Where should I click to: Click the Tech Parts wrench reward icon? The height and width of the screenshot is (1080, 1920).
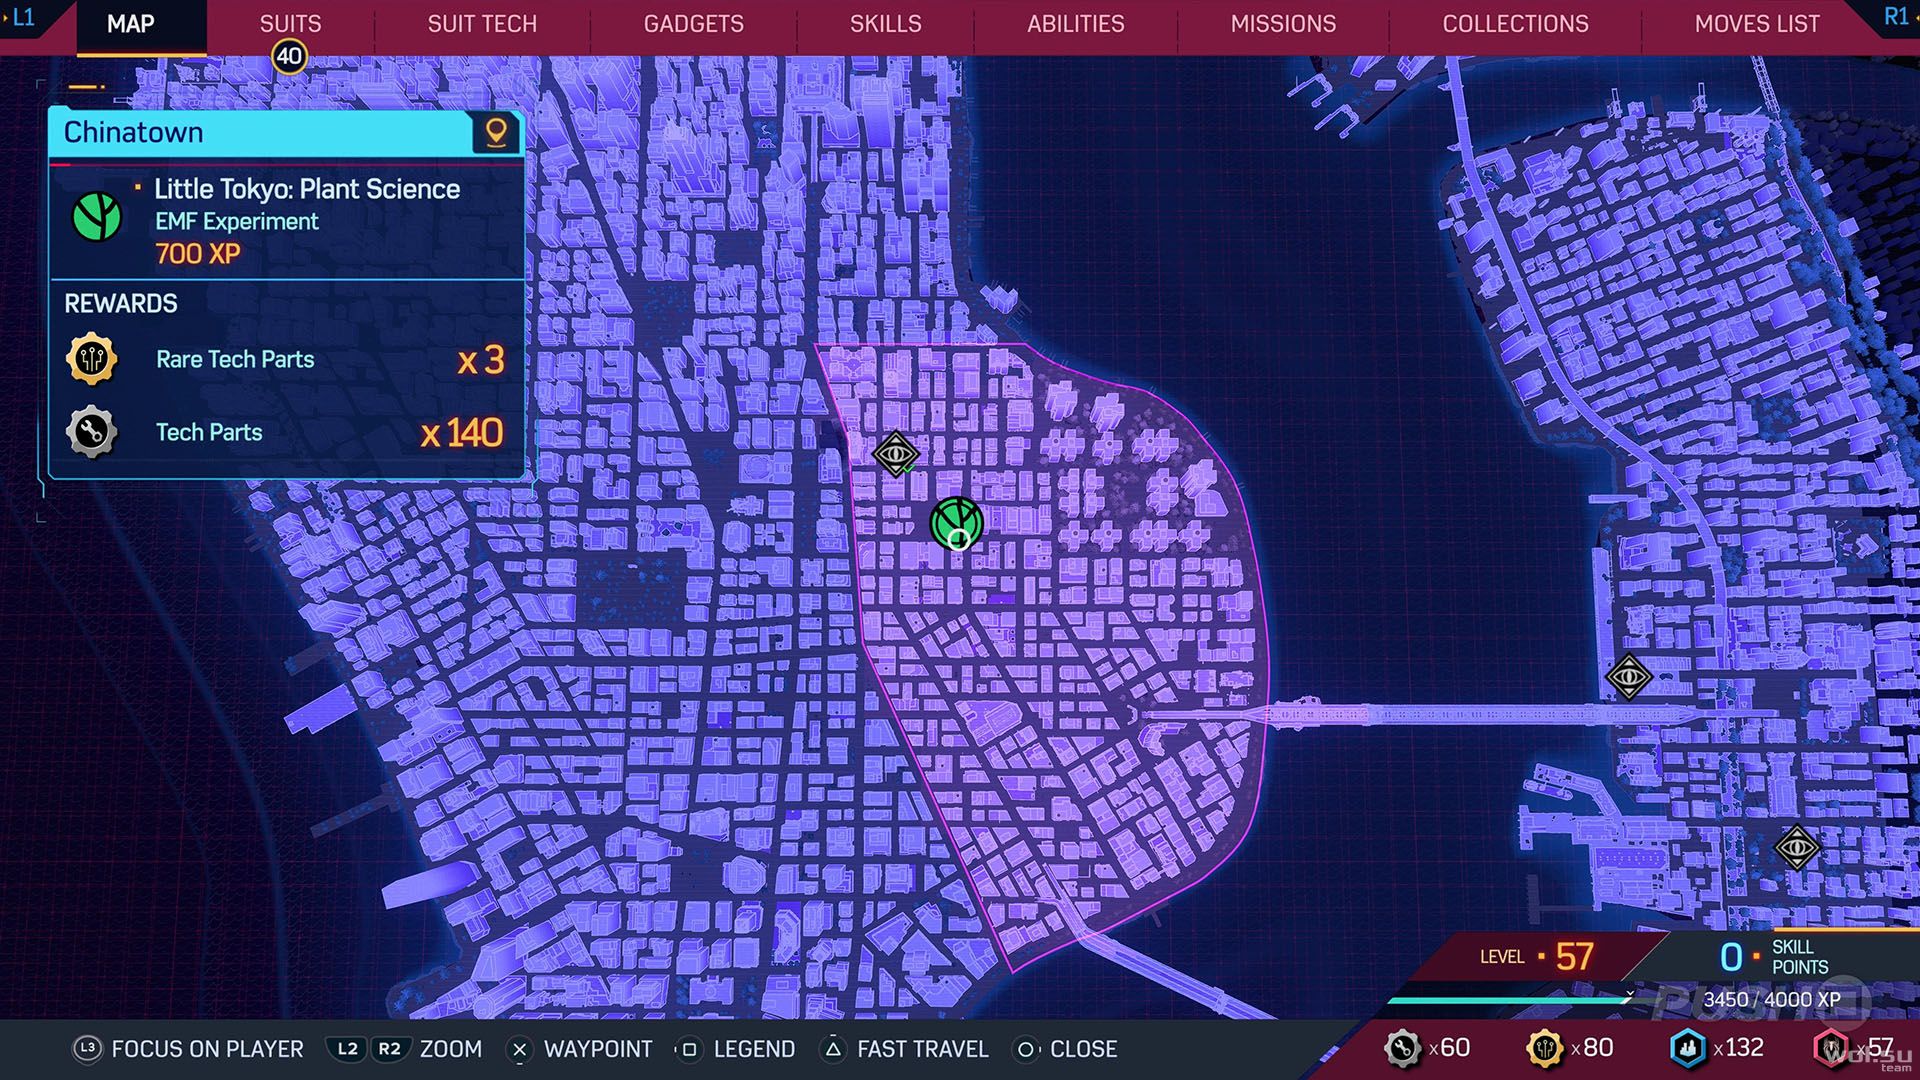click(x=92, y=432)
